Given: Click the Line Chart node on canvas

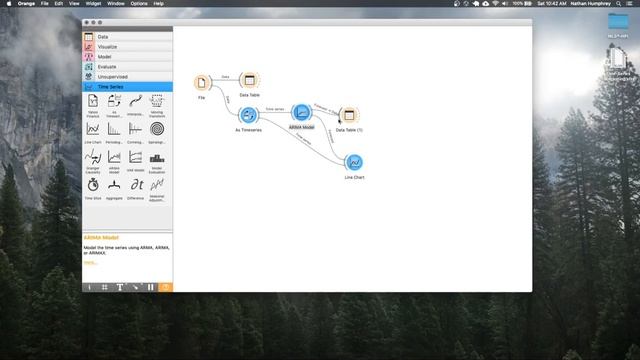Looking at the screenshot, I should tap(354, 162).
